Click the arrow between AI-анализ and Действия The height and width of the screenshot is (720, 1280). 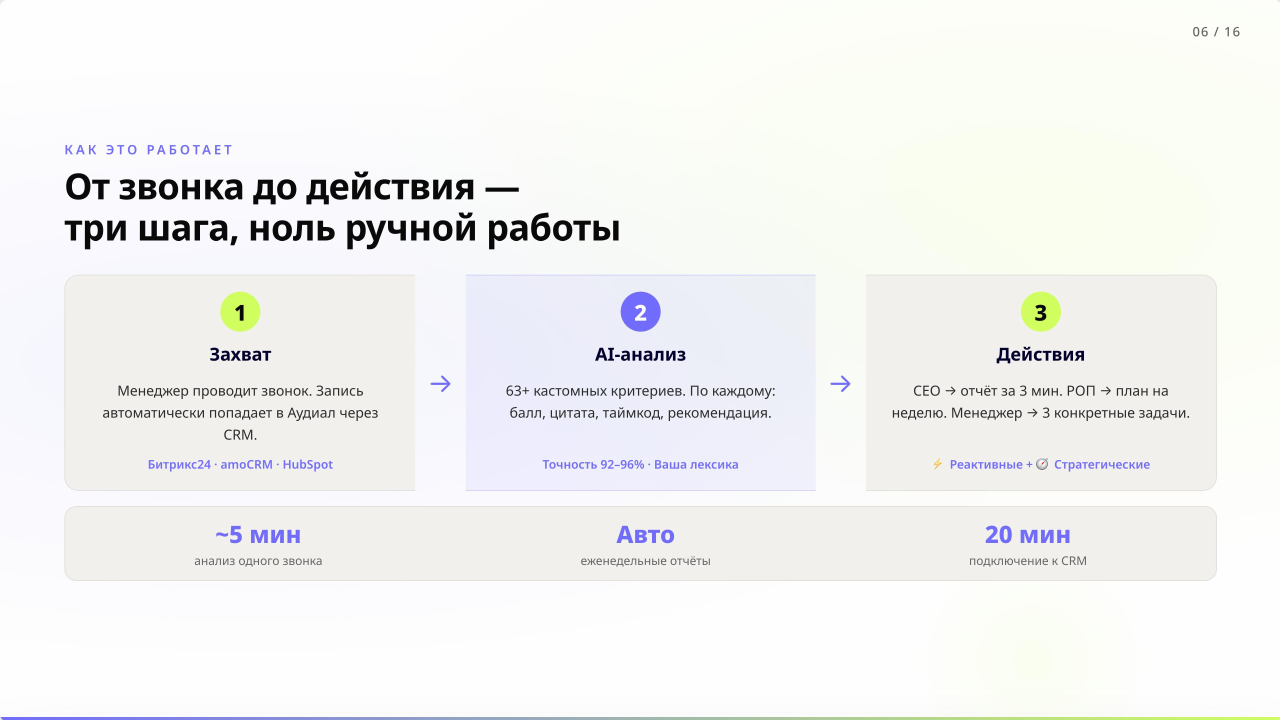pyautogui.click(x=840, y=383)
